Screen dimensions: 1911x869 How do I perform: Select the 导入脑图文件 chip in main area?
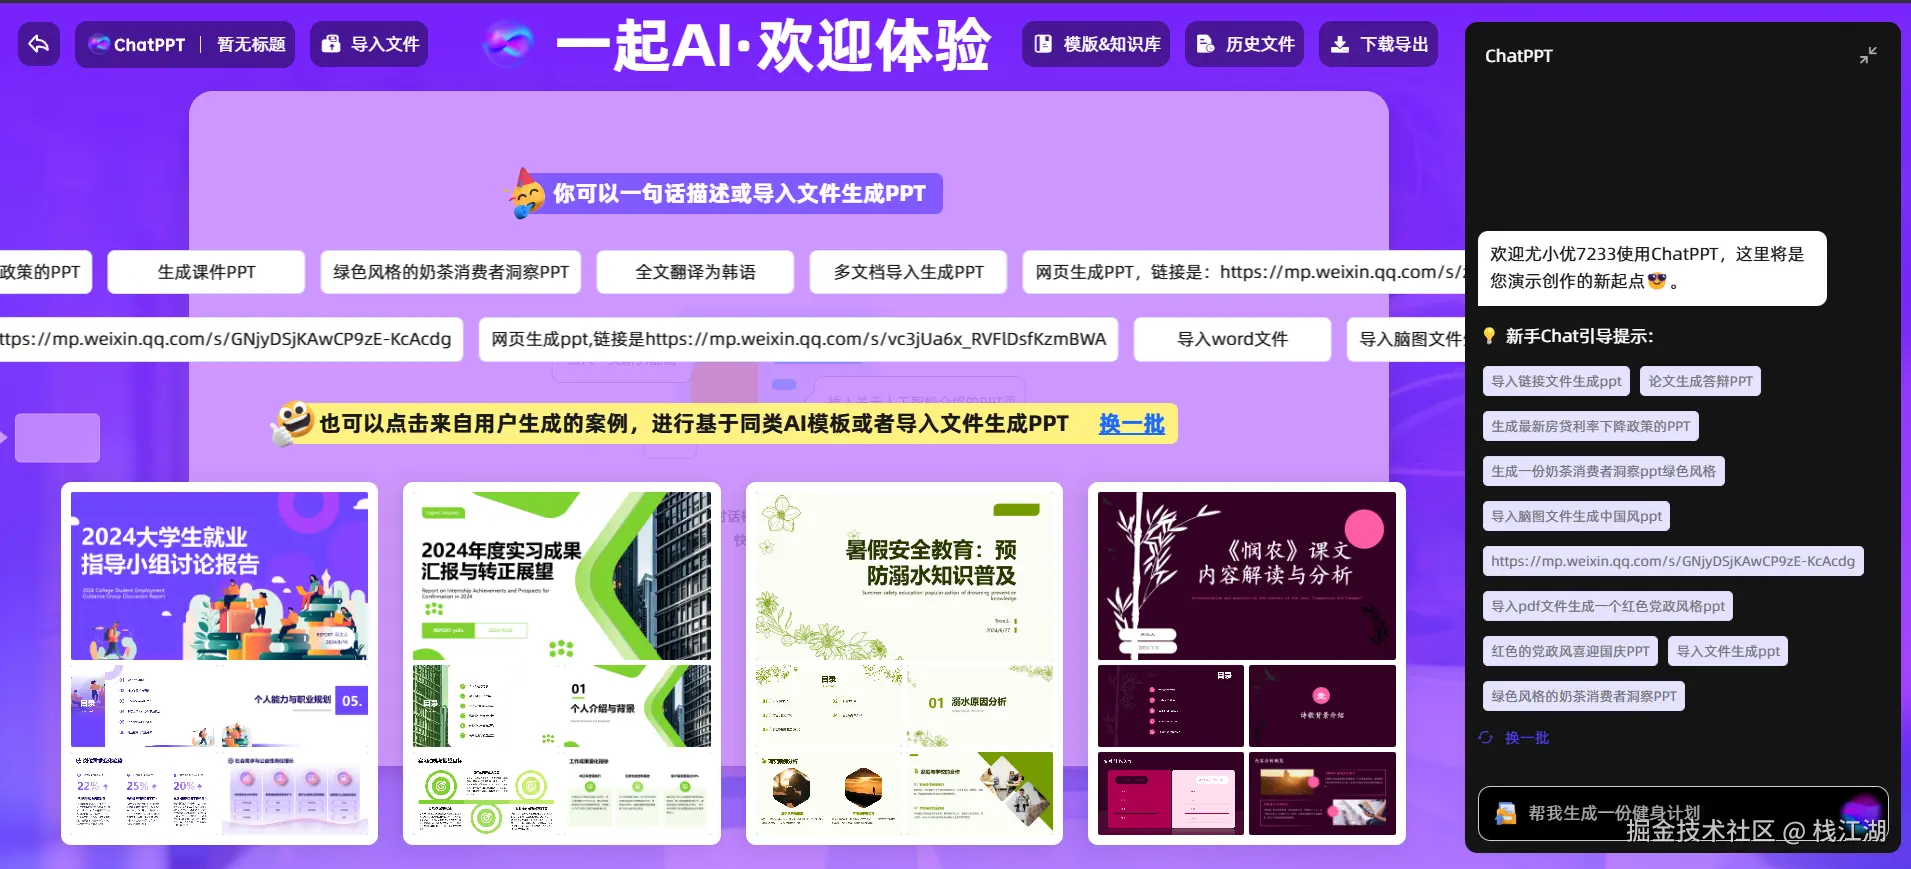pos(1406,339)
